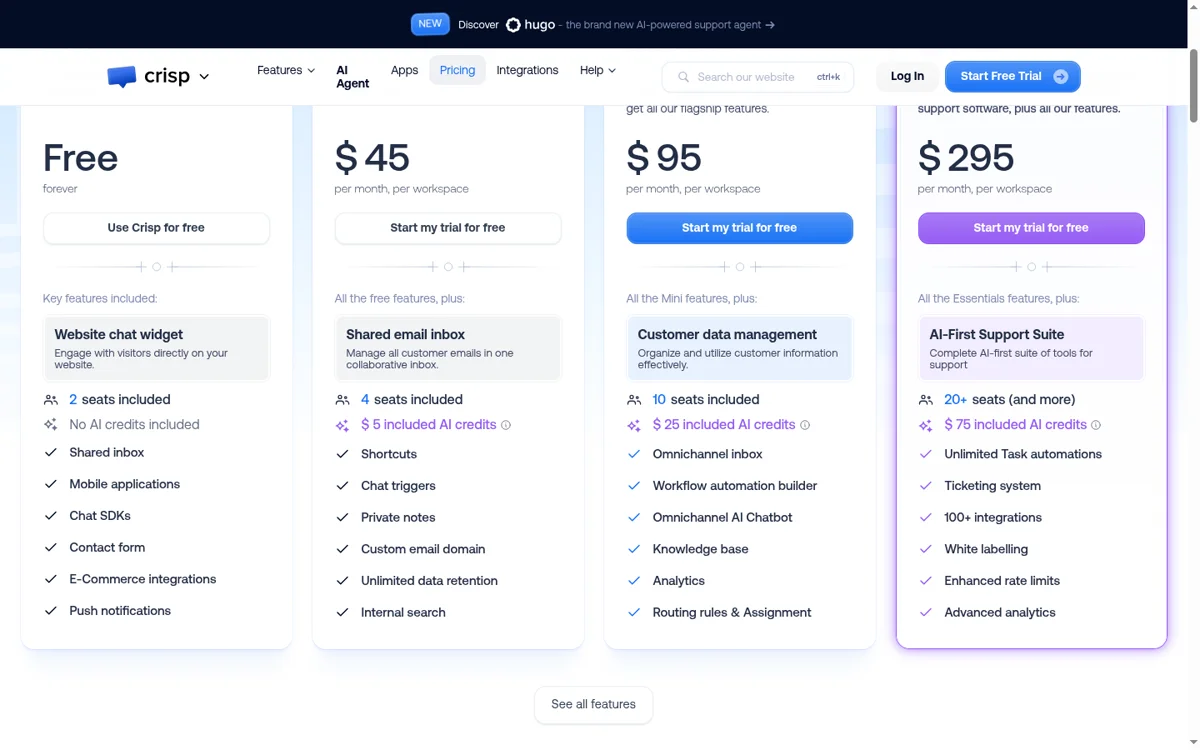Click info icon next to $ 25 AI credits
The image size is (1200, 750).
[x=805, y=425]
